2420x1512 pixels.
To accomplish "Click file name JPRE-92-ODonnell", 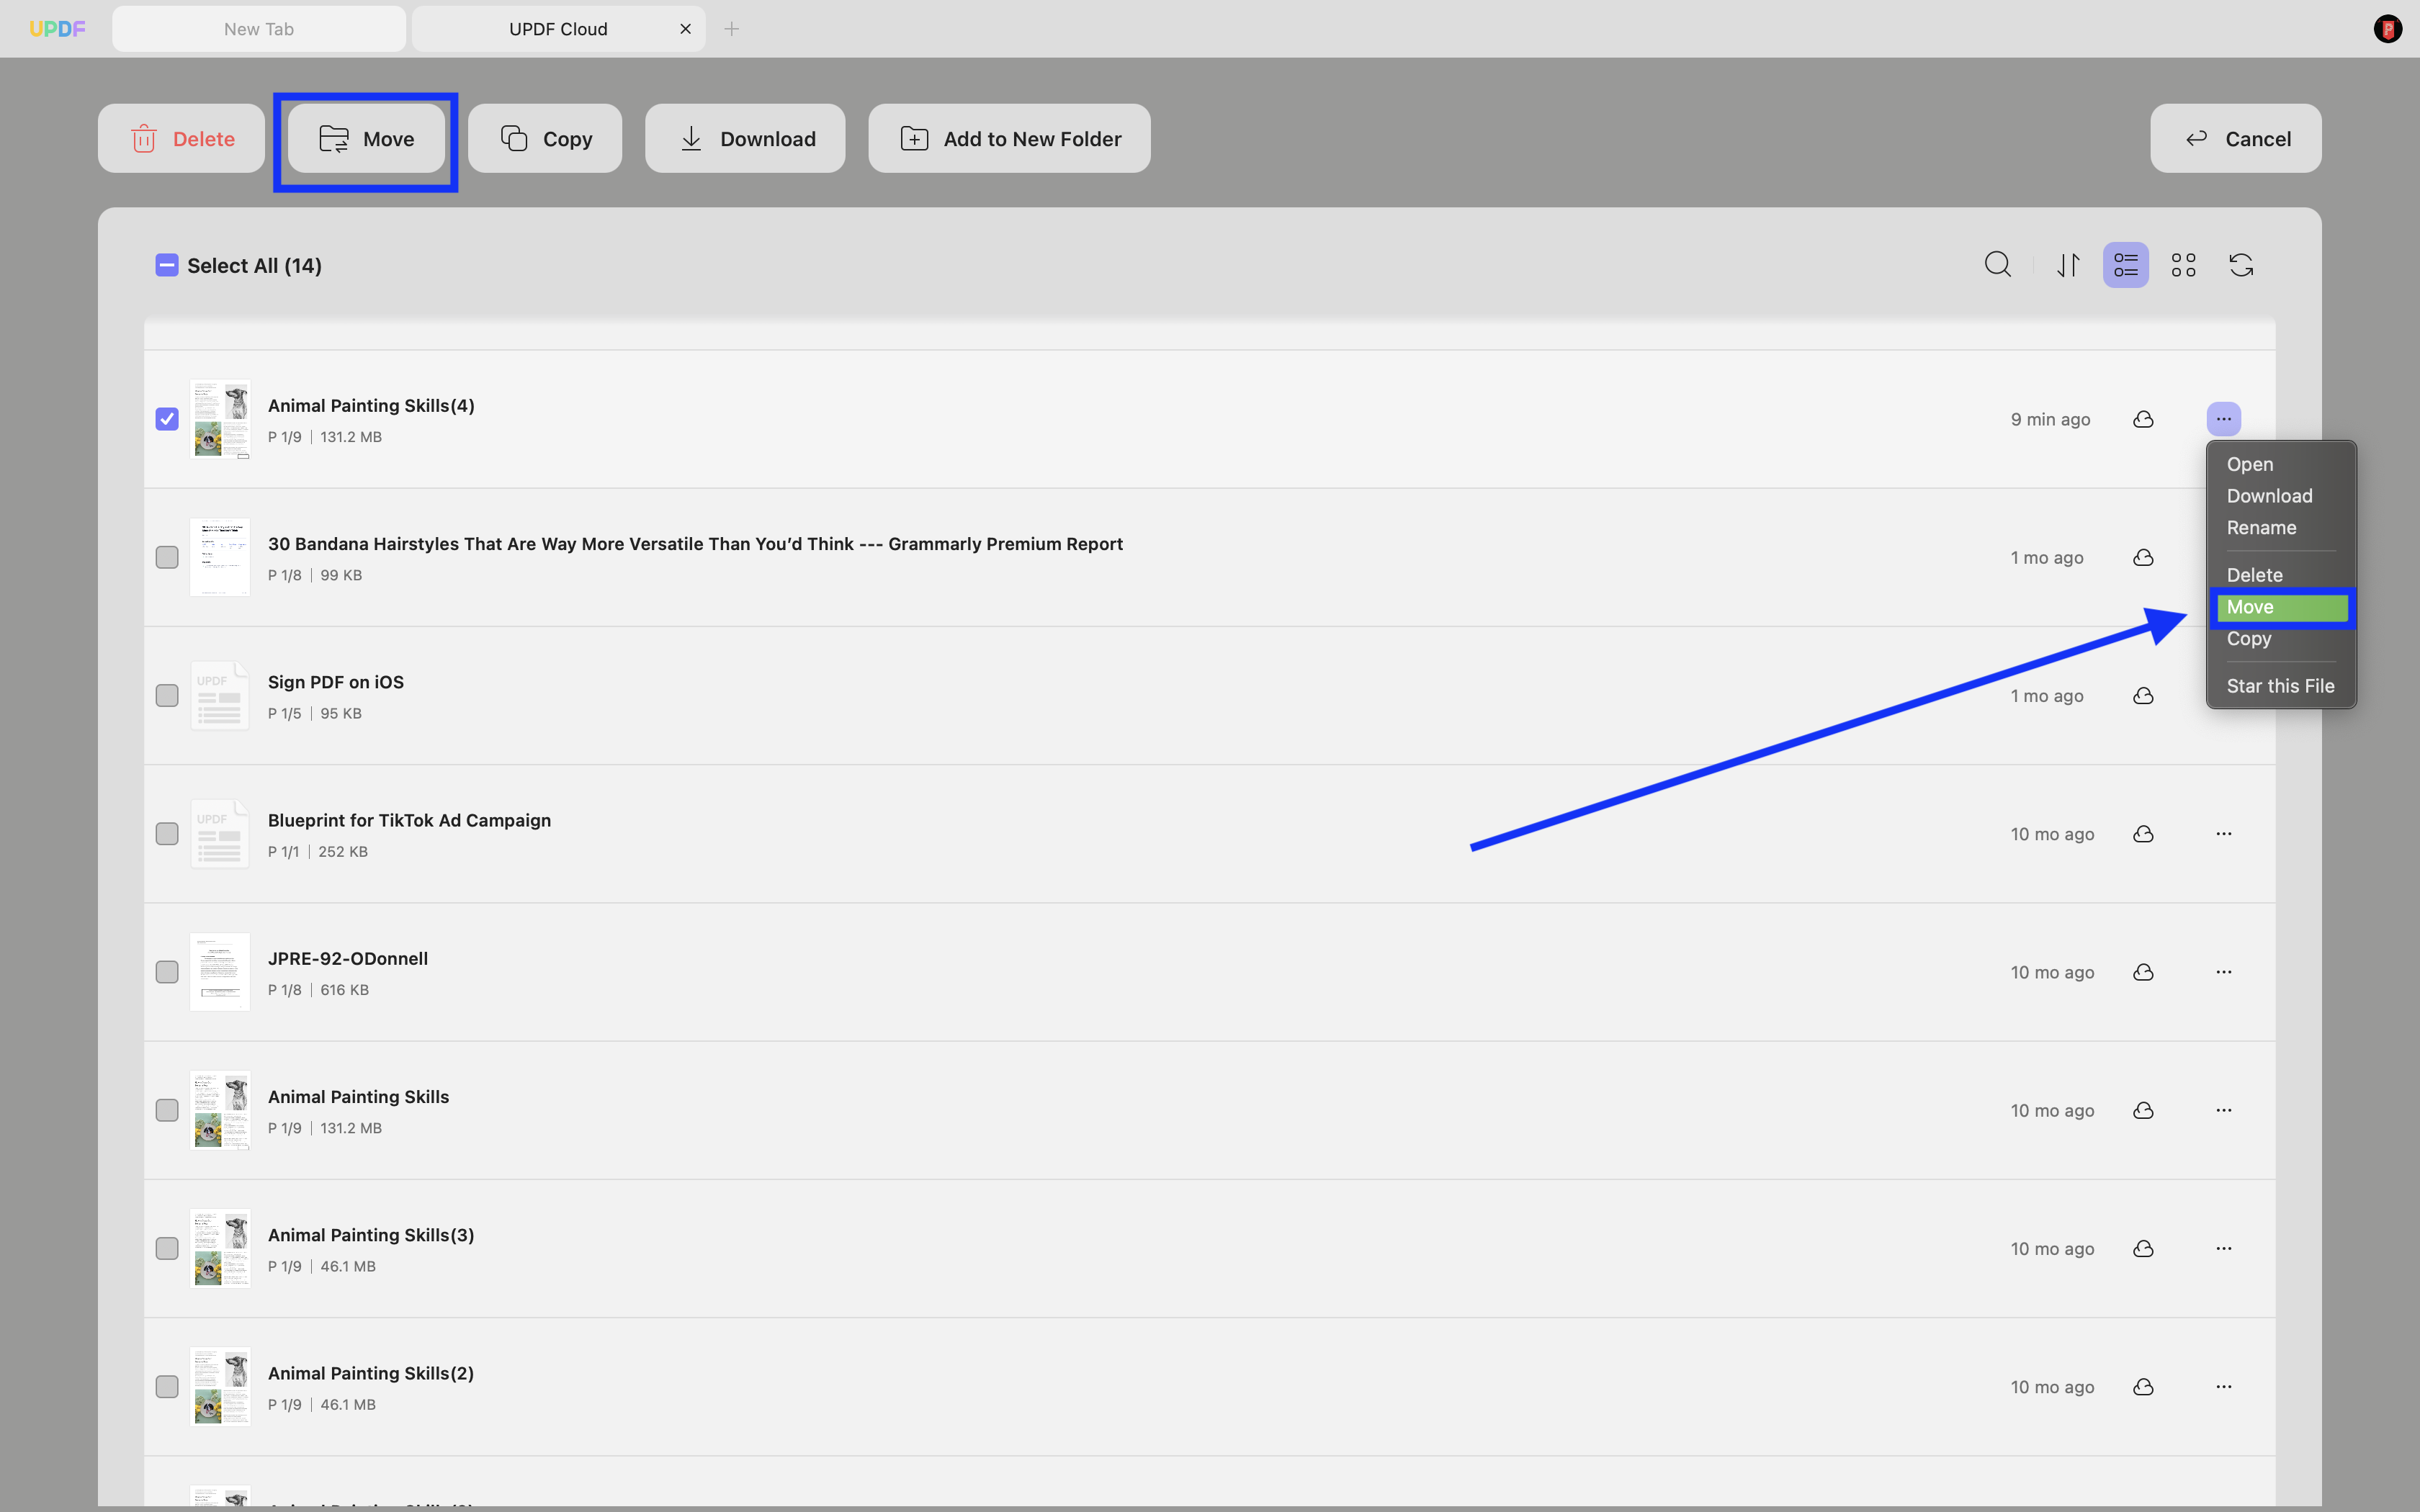I will pyautogui.click(x=348, y=958).
